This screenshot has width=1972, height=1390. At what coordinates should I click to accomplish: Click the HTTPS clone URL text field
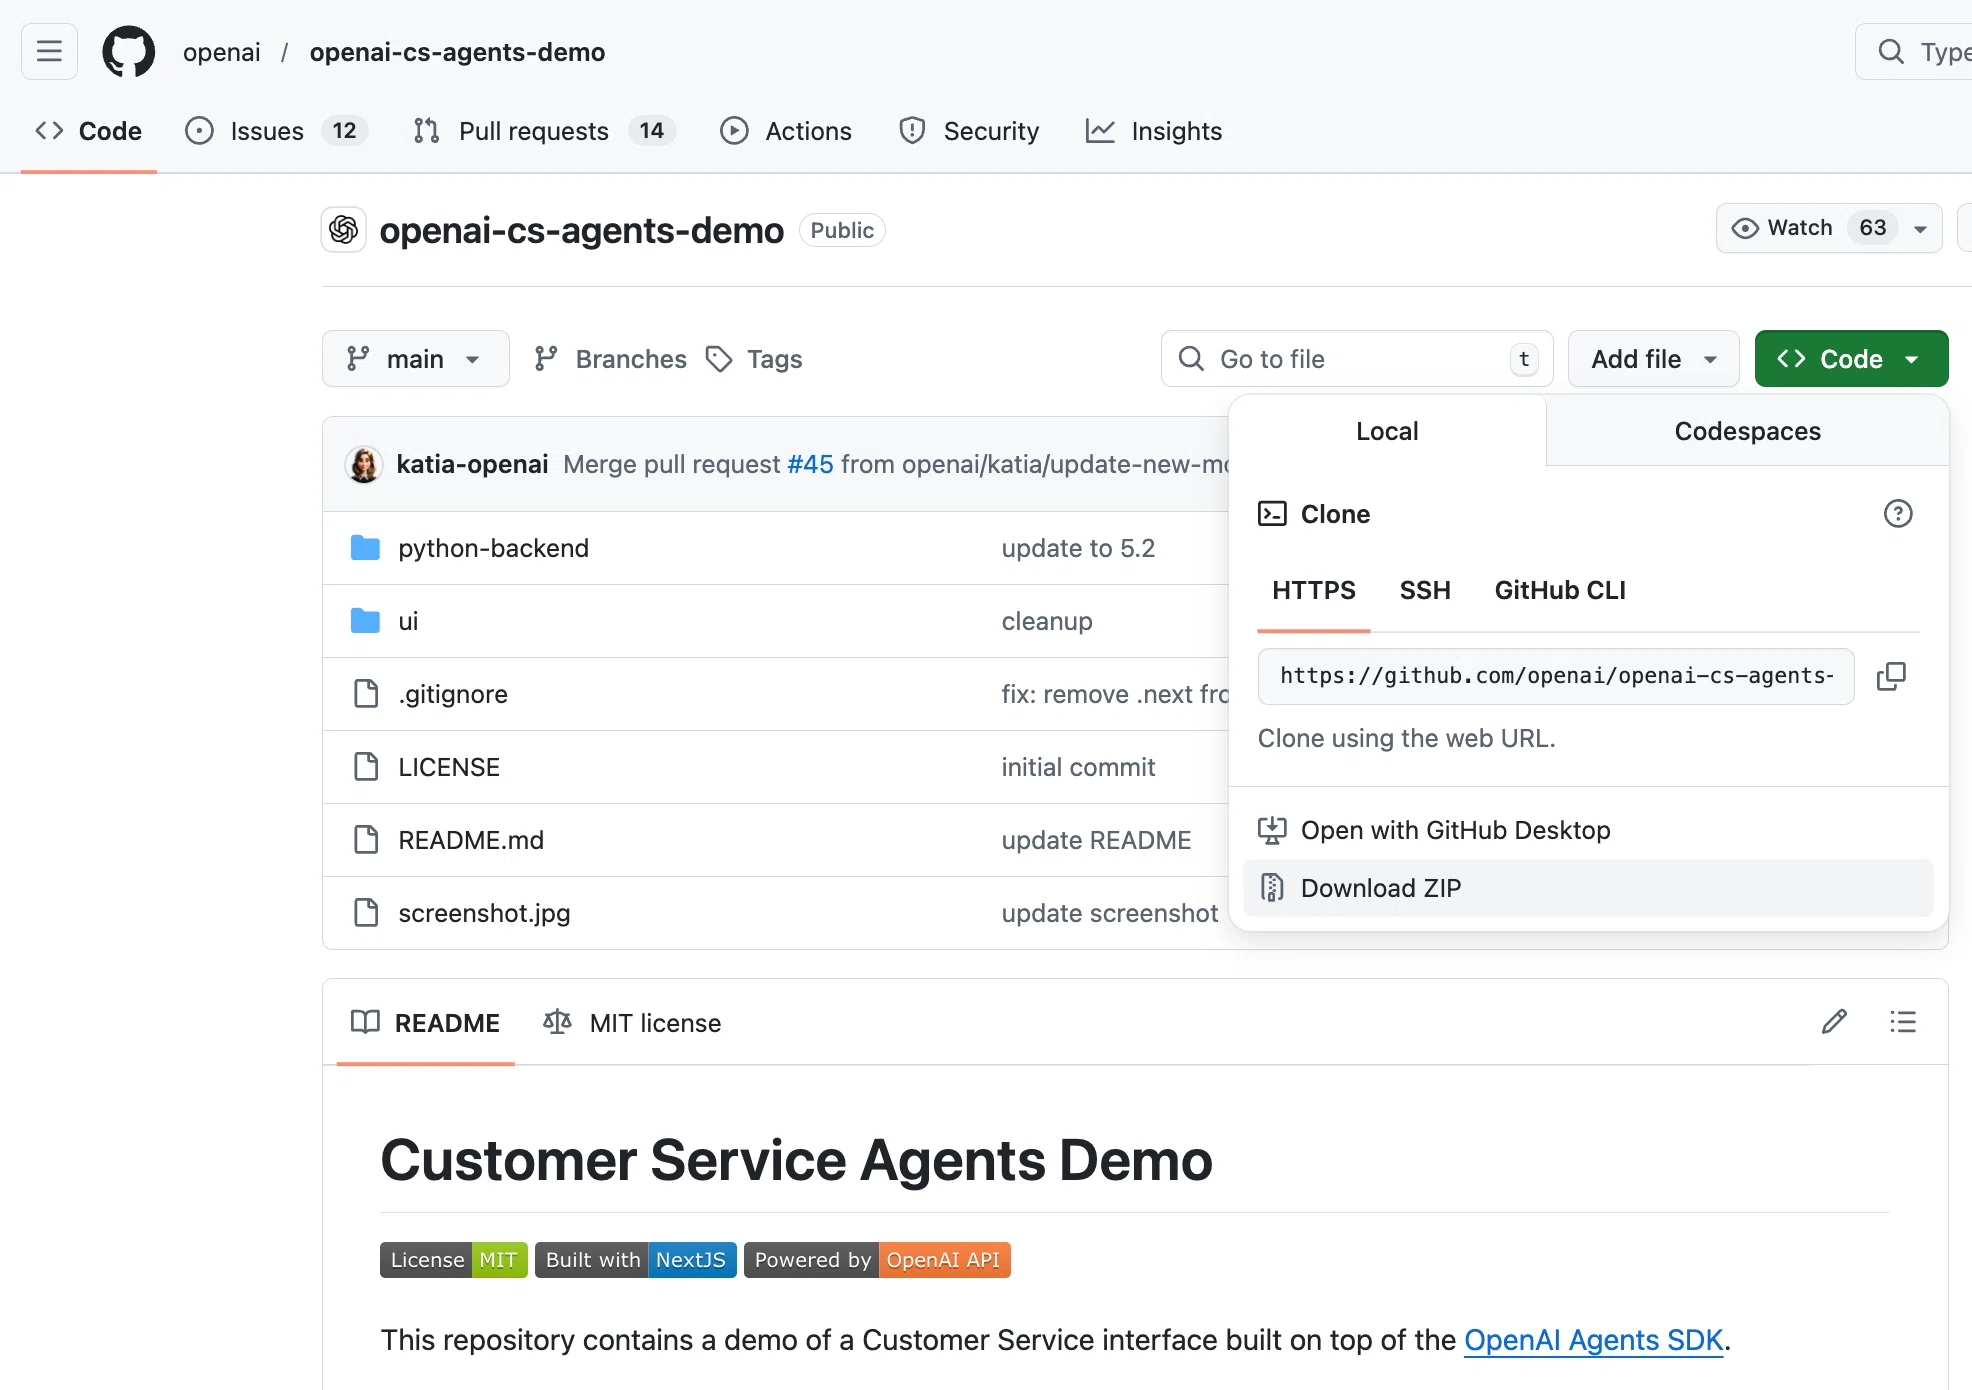pyautogui.click(x=1556, y=676)
